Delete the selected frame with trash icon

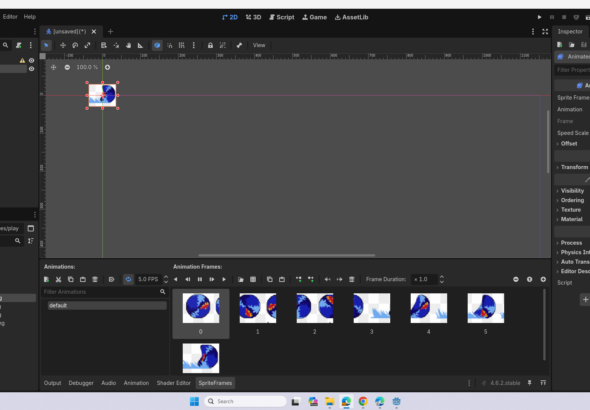(352, 279)
